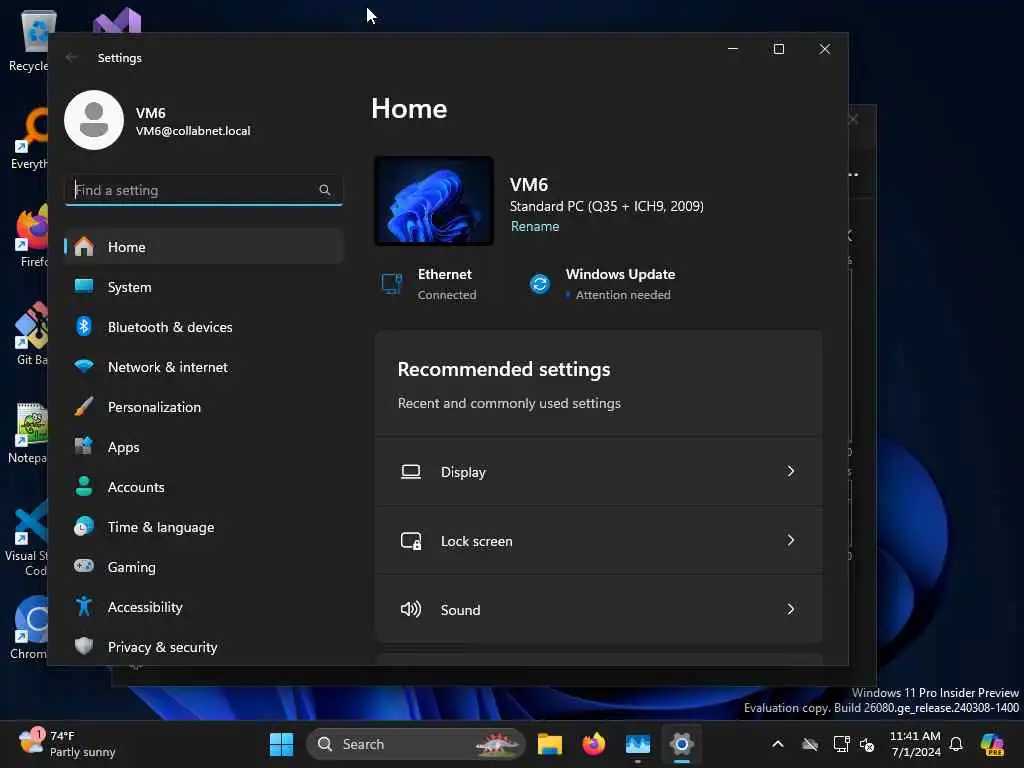Expand Sound row chevron
Viewport: 1024px width, 768px height.
pyautogui.click(x=791, y=609)
